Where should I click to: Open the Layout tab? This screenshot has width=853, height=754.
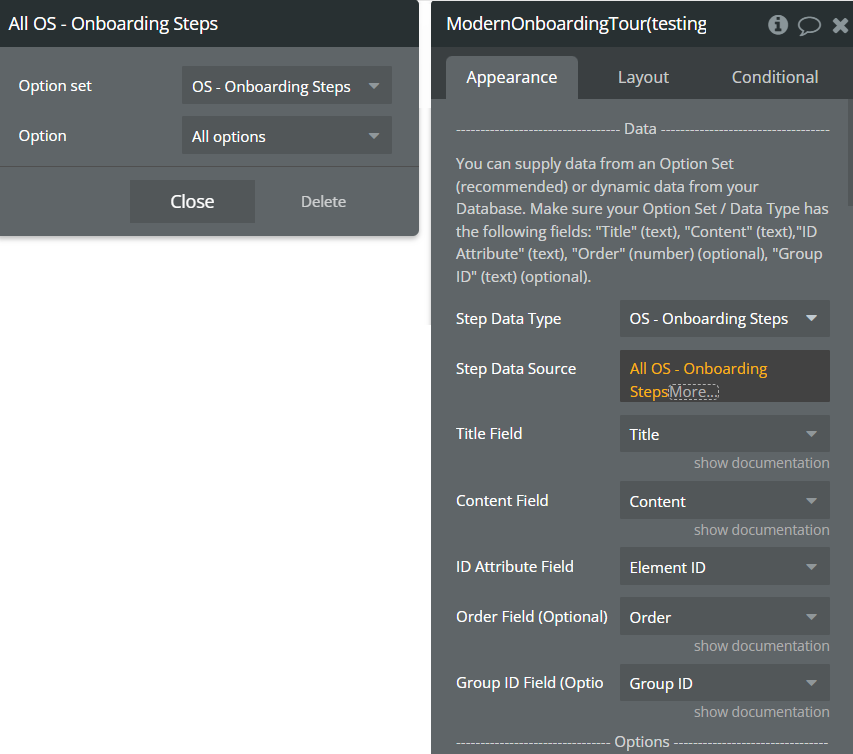(x=643, y=77)
